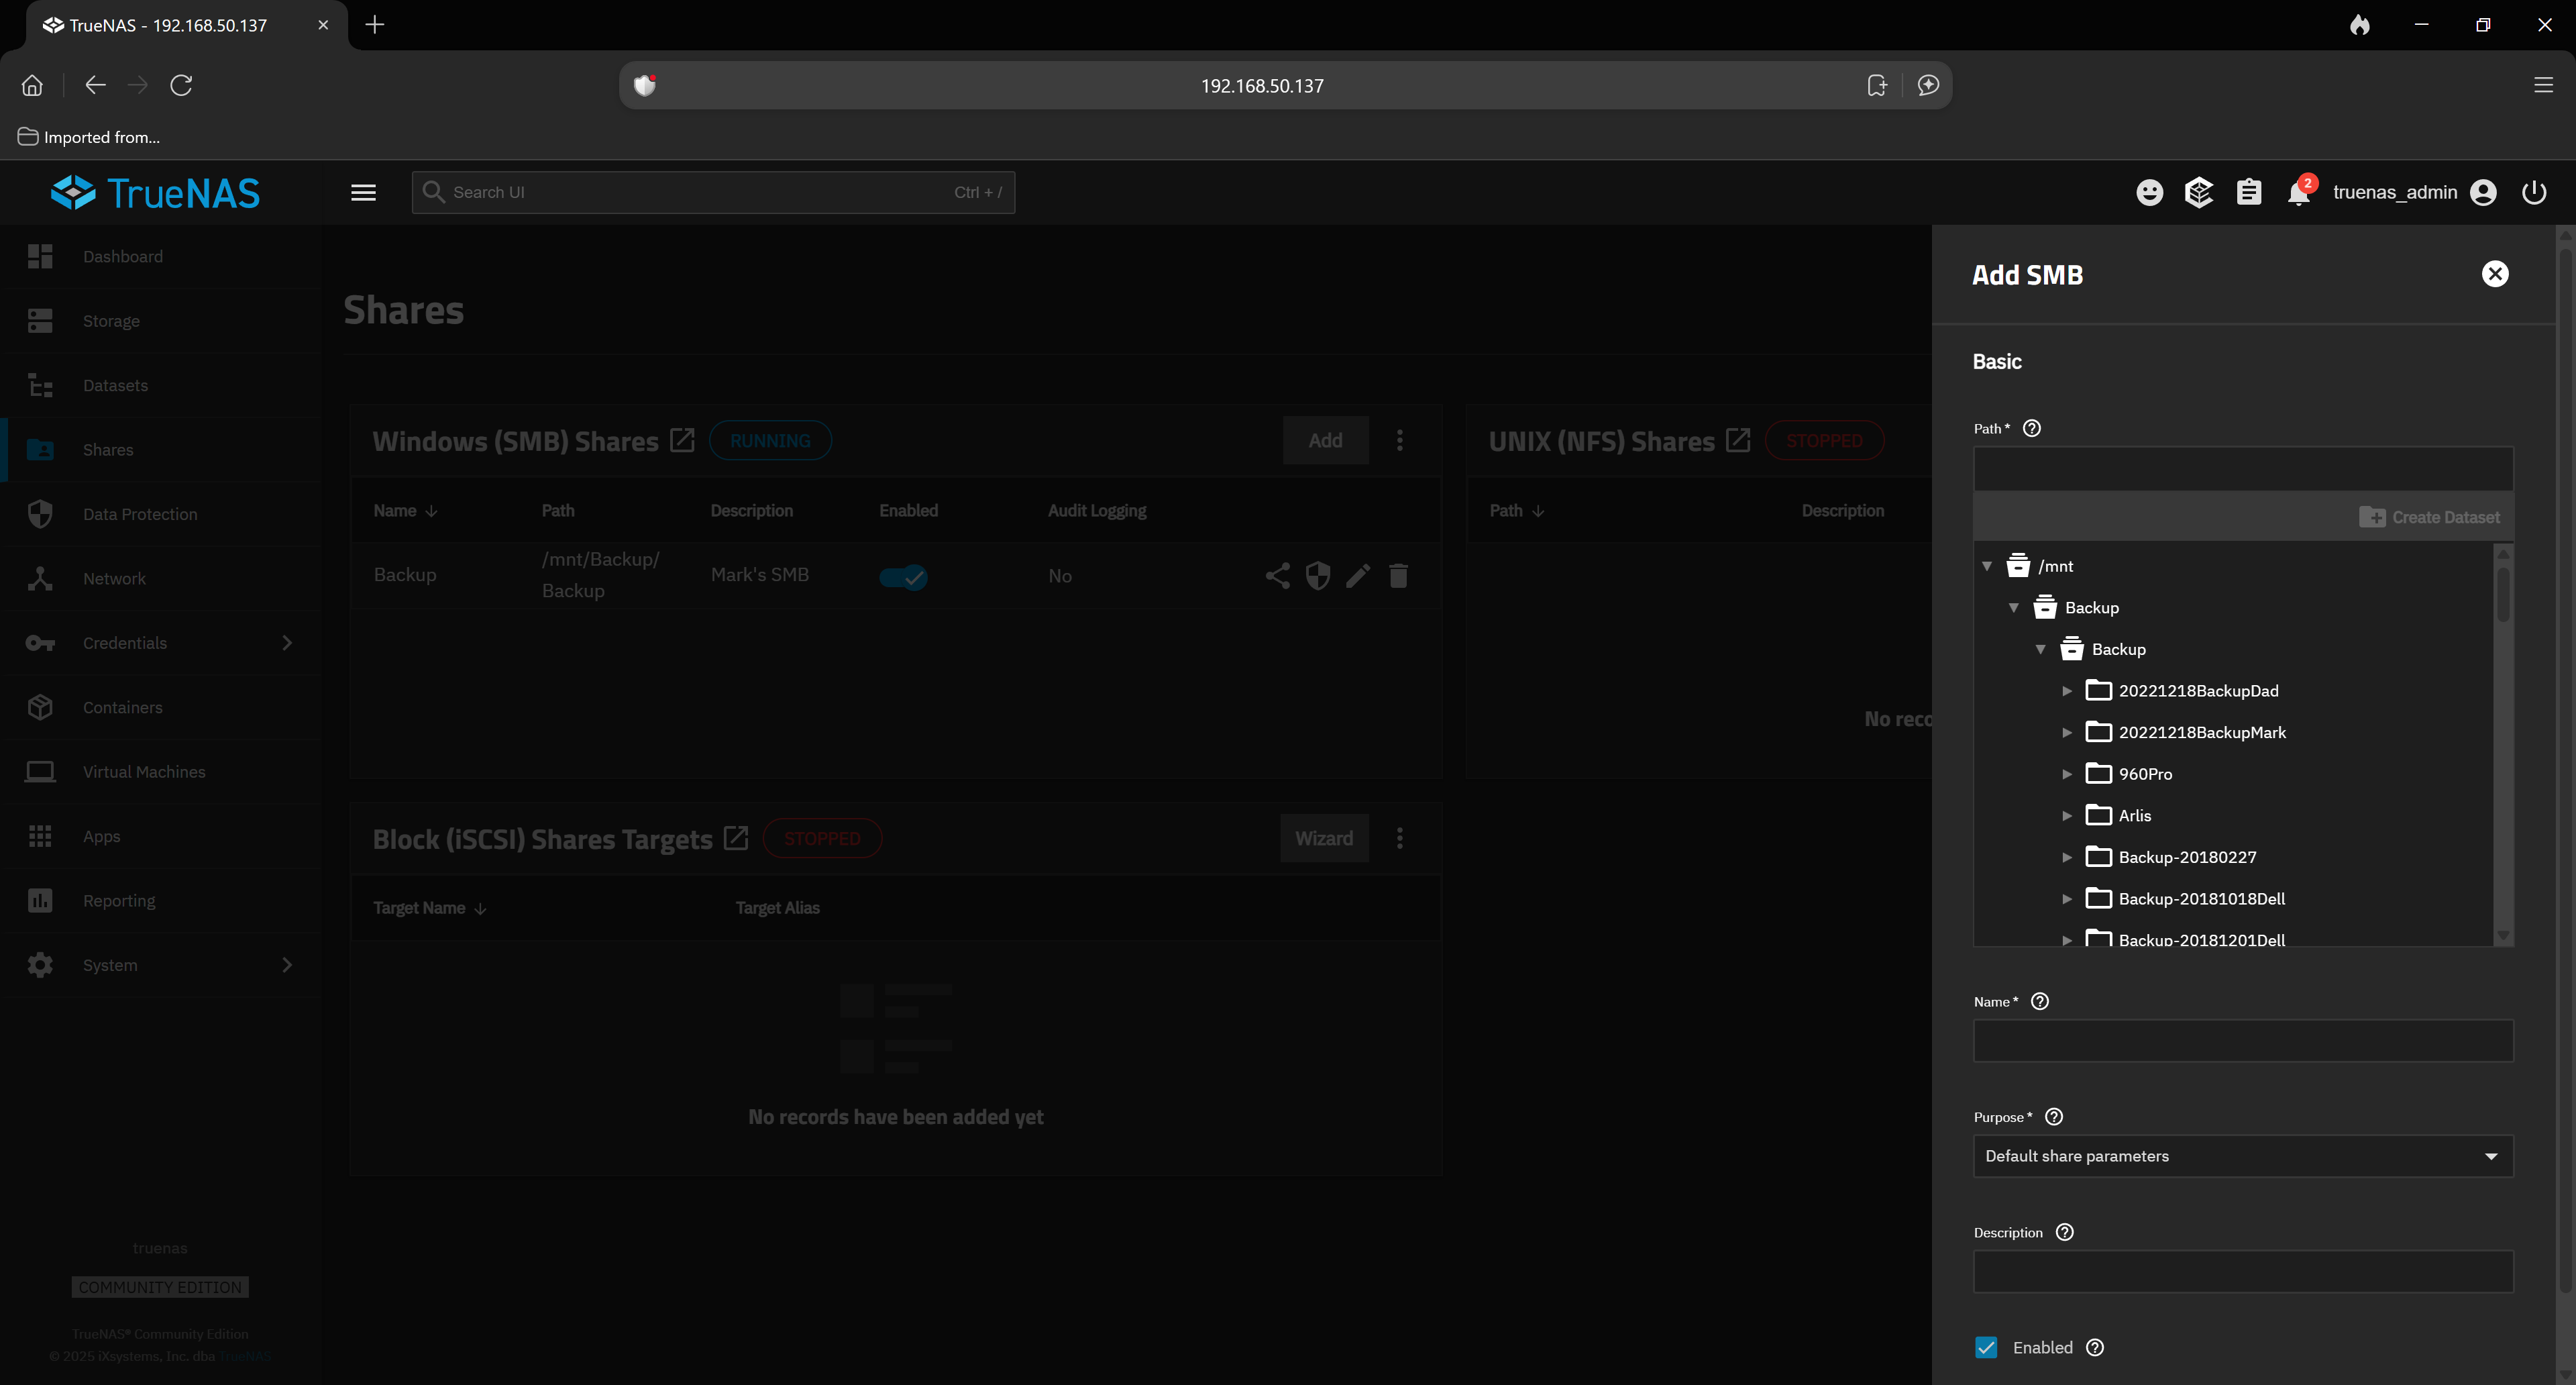Edit share ACL for Backup share
The image size is (2576, 1385).
pos(1277,575)
